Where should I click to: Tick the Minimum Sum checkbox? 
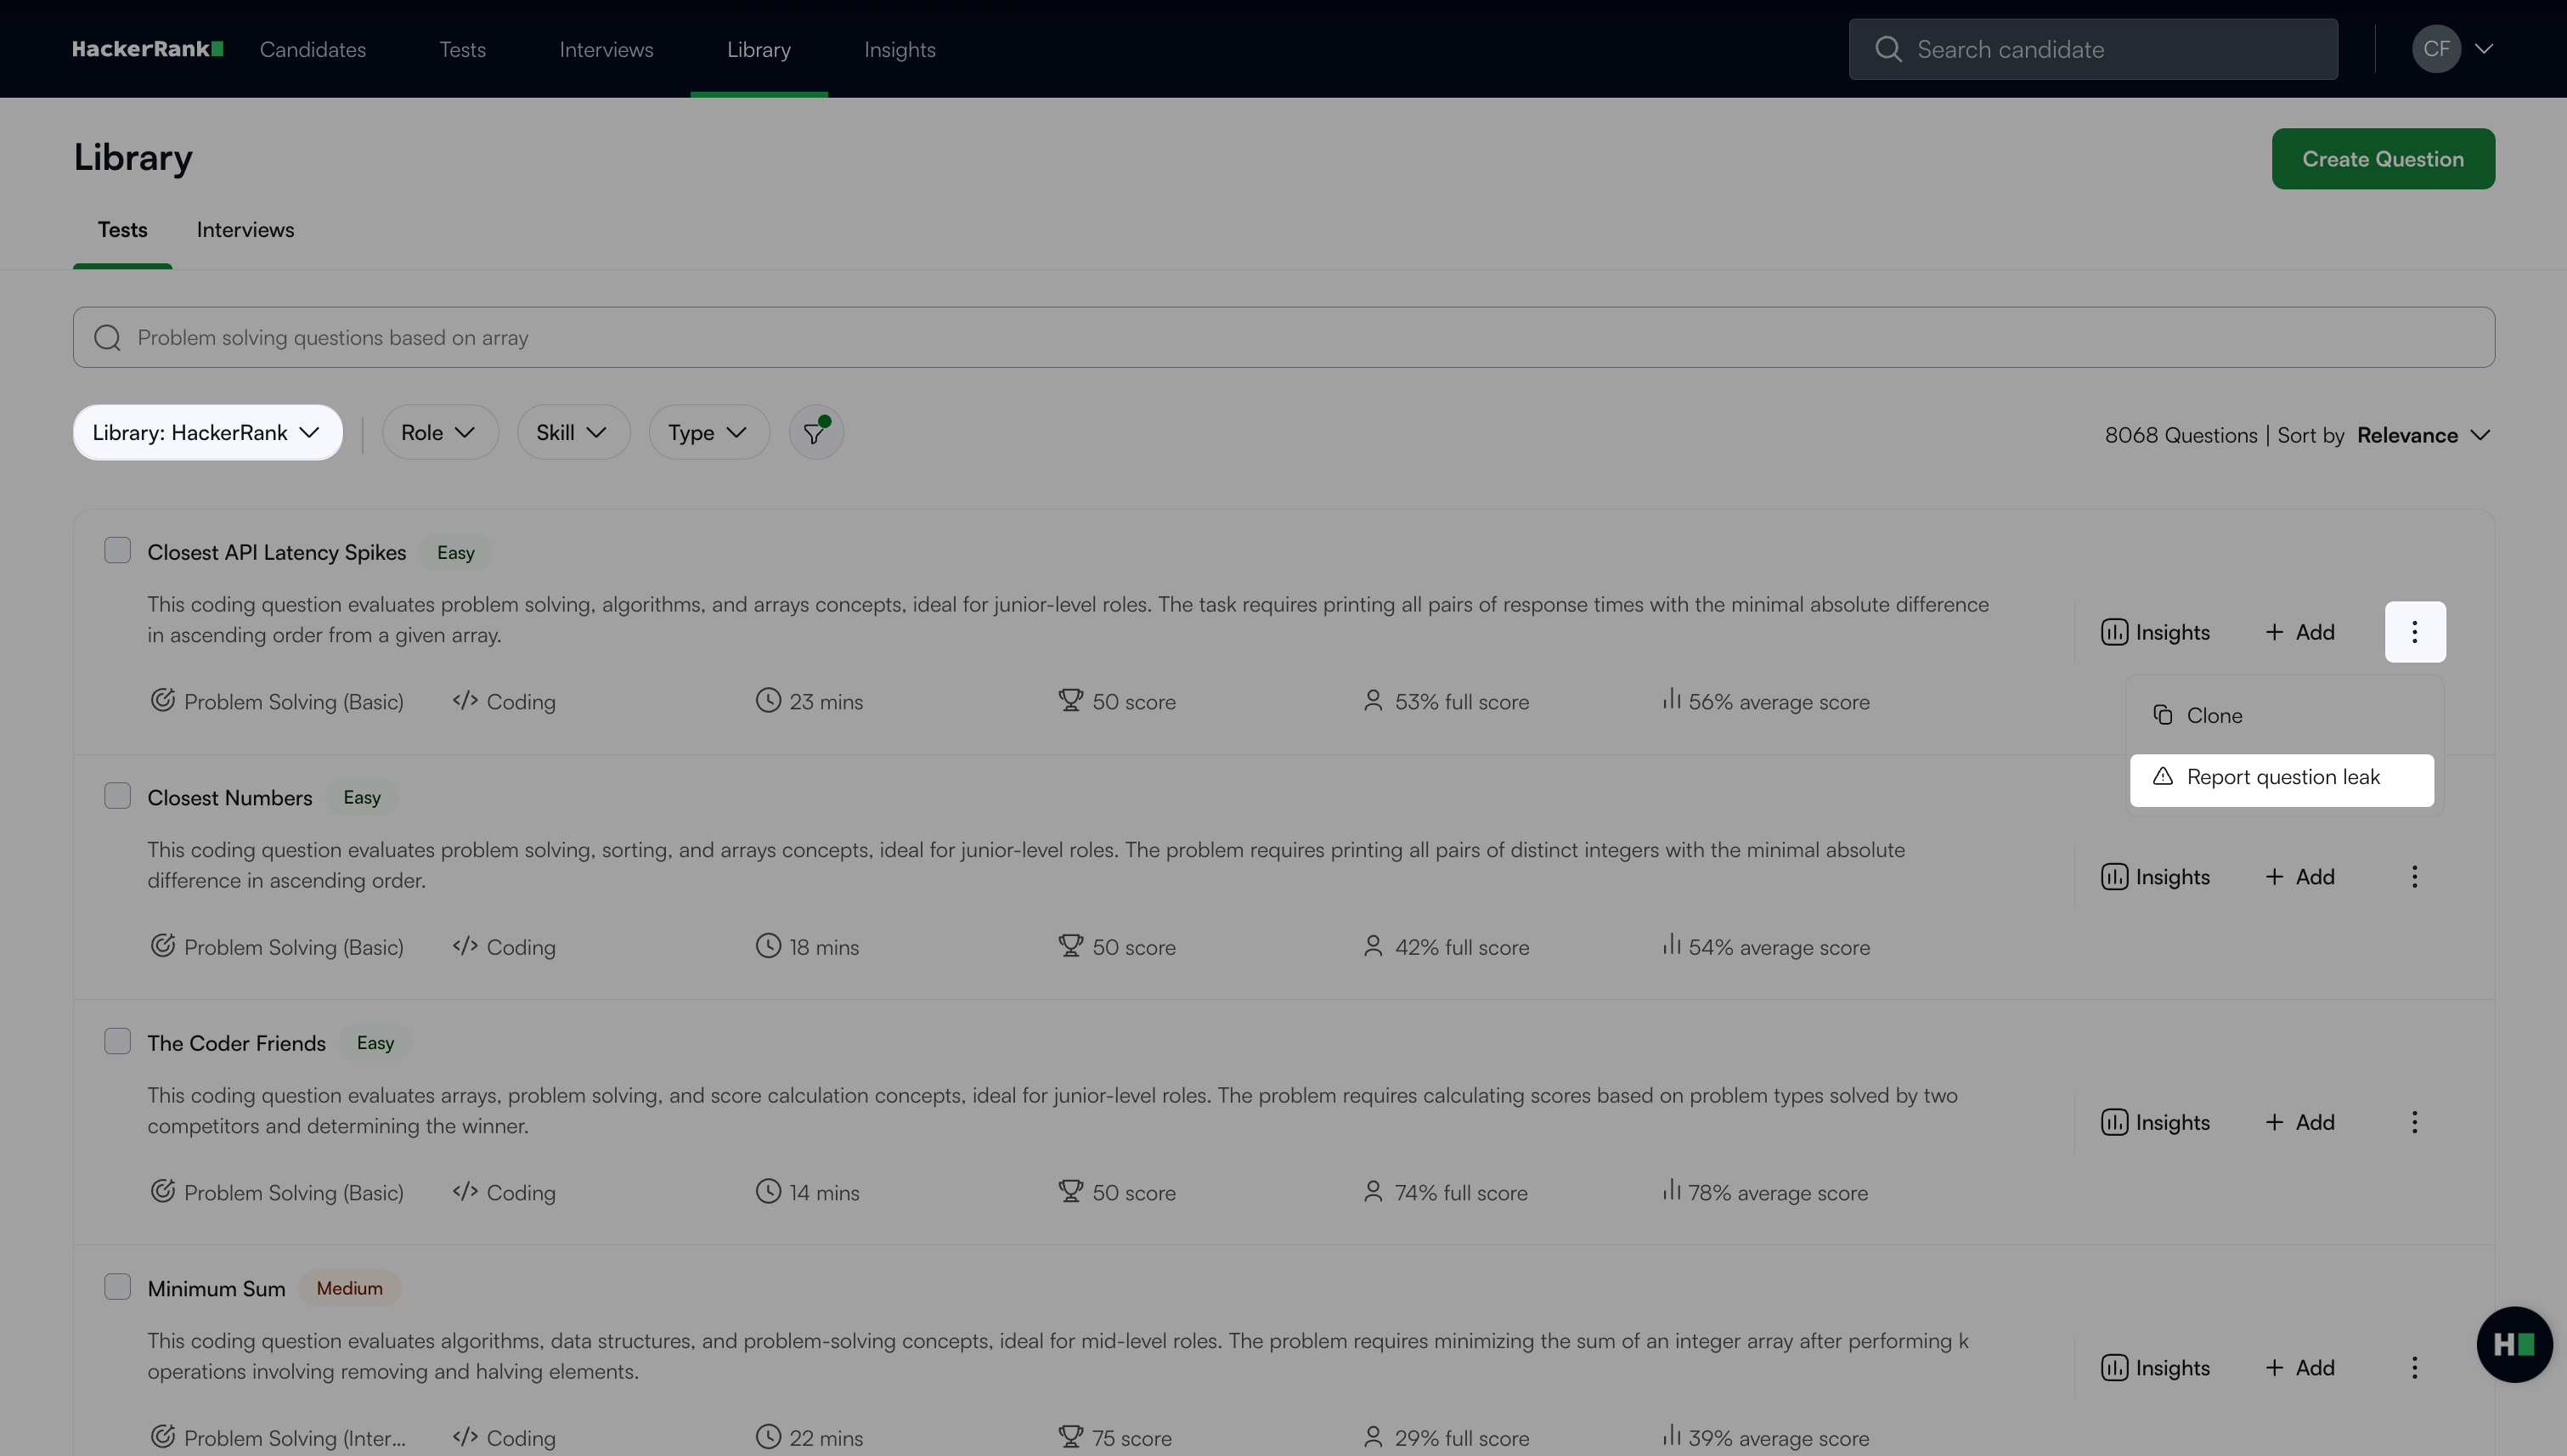(117, 1287)
